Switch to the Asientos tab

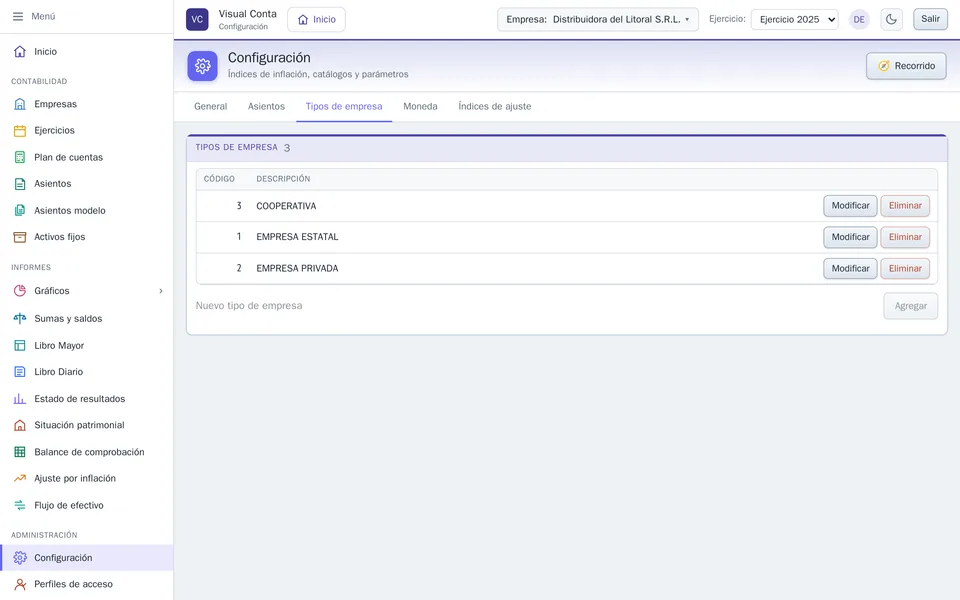pos(266,107)
